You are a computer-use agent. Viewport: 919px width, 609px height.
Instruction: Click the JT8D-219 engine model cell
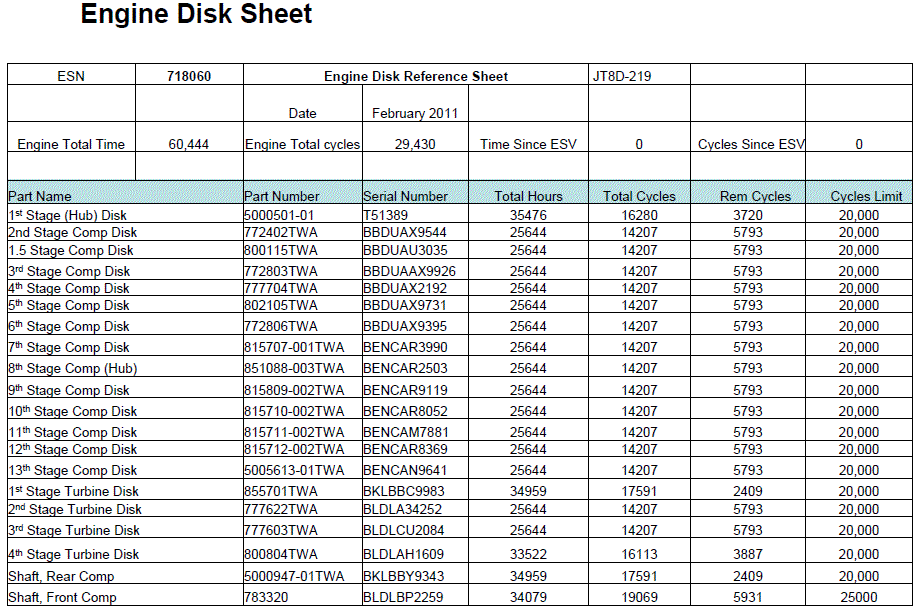622,76
